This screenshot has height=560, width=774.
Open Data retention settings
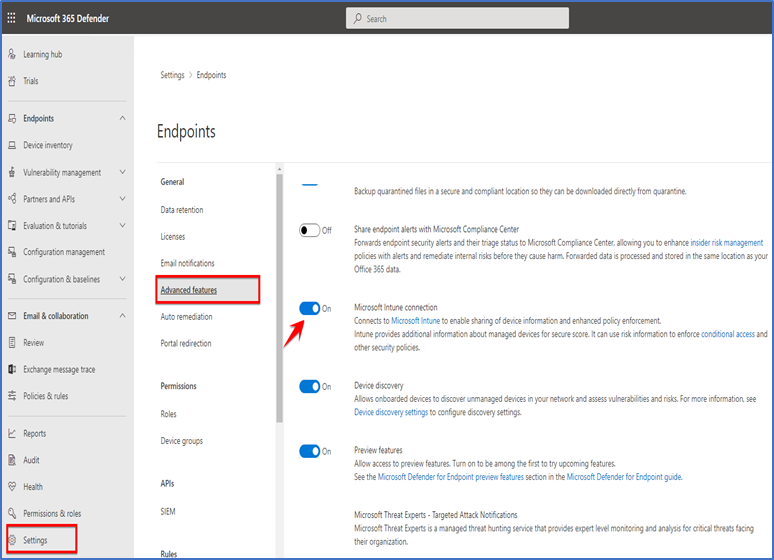click(x=182, y=210)
